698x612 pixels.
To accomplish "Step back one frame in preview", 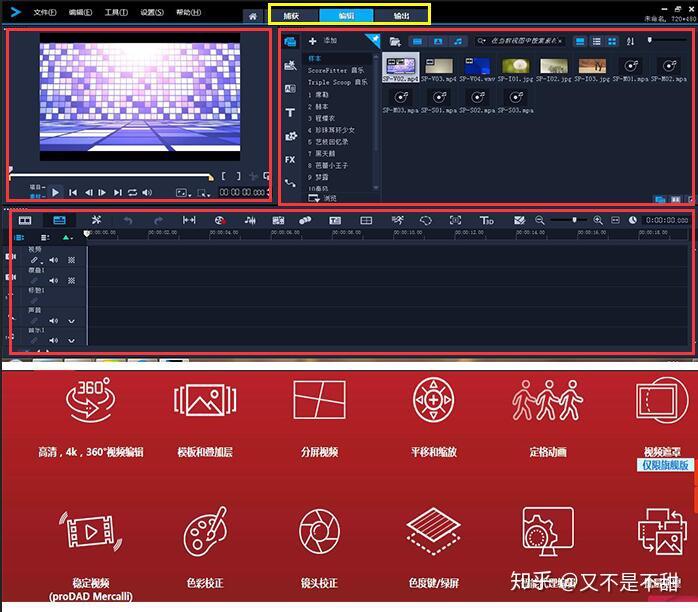I will pyautogui.click(x=89, y=192).
